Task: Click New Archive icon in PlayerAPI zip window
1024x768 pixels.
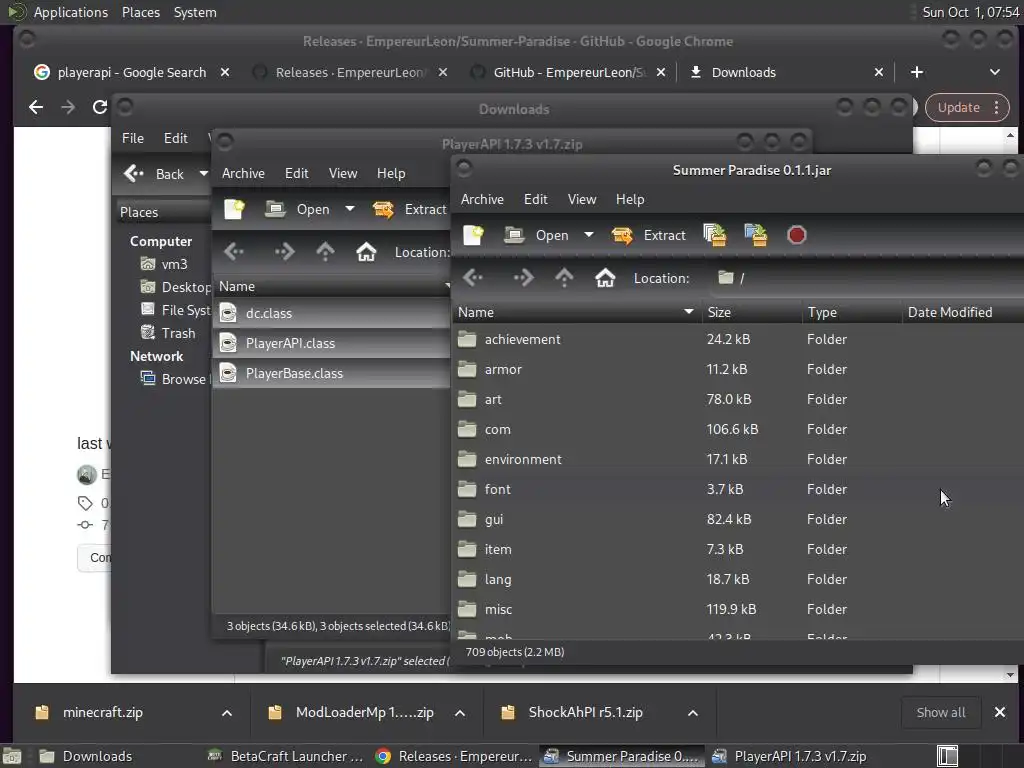Action: [234, 209]
